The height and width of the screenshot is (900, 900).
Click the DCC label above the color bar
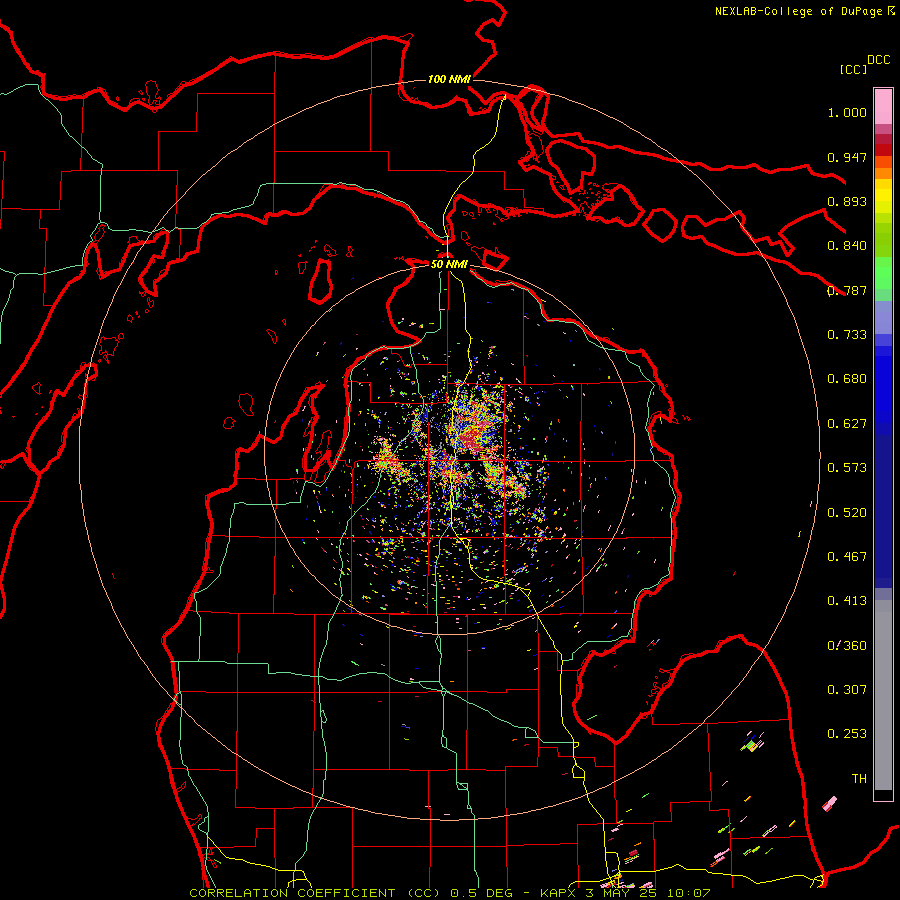(x=878, y=59)
